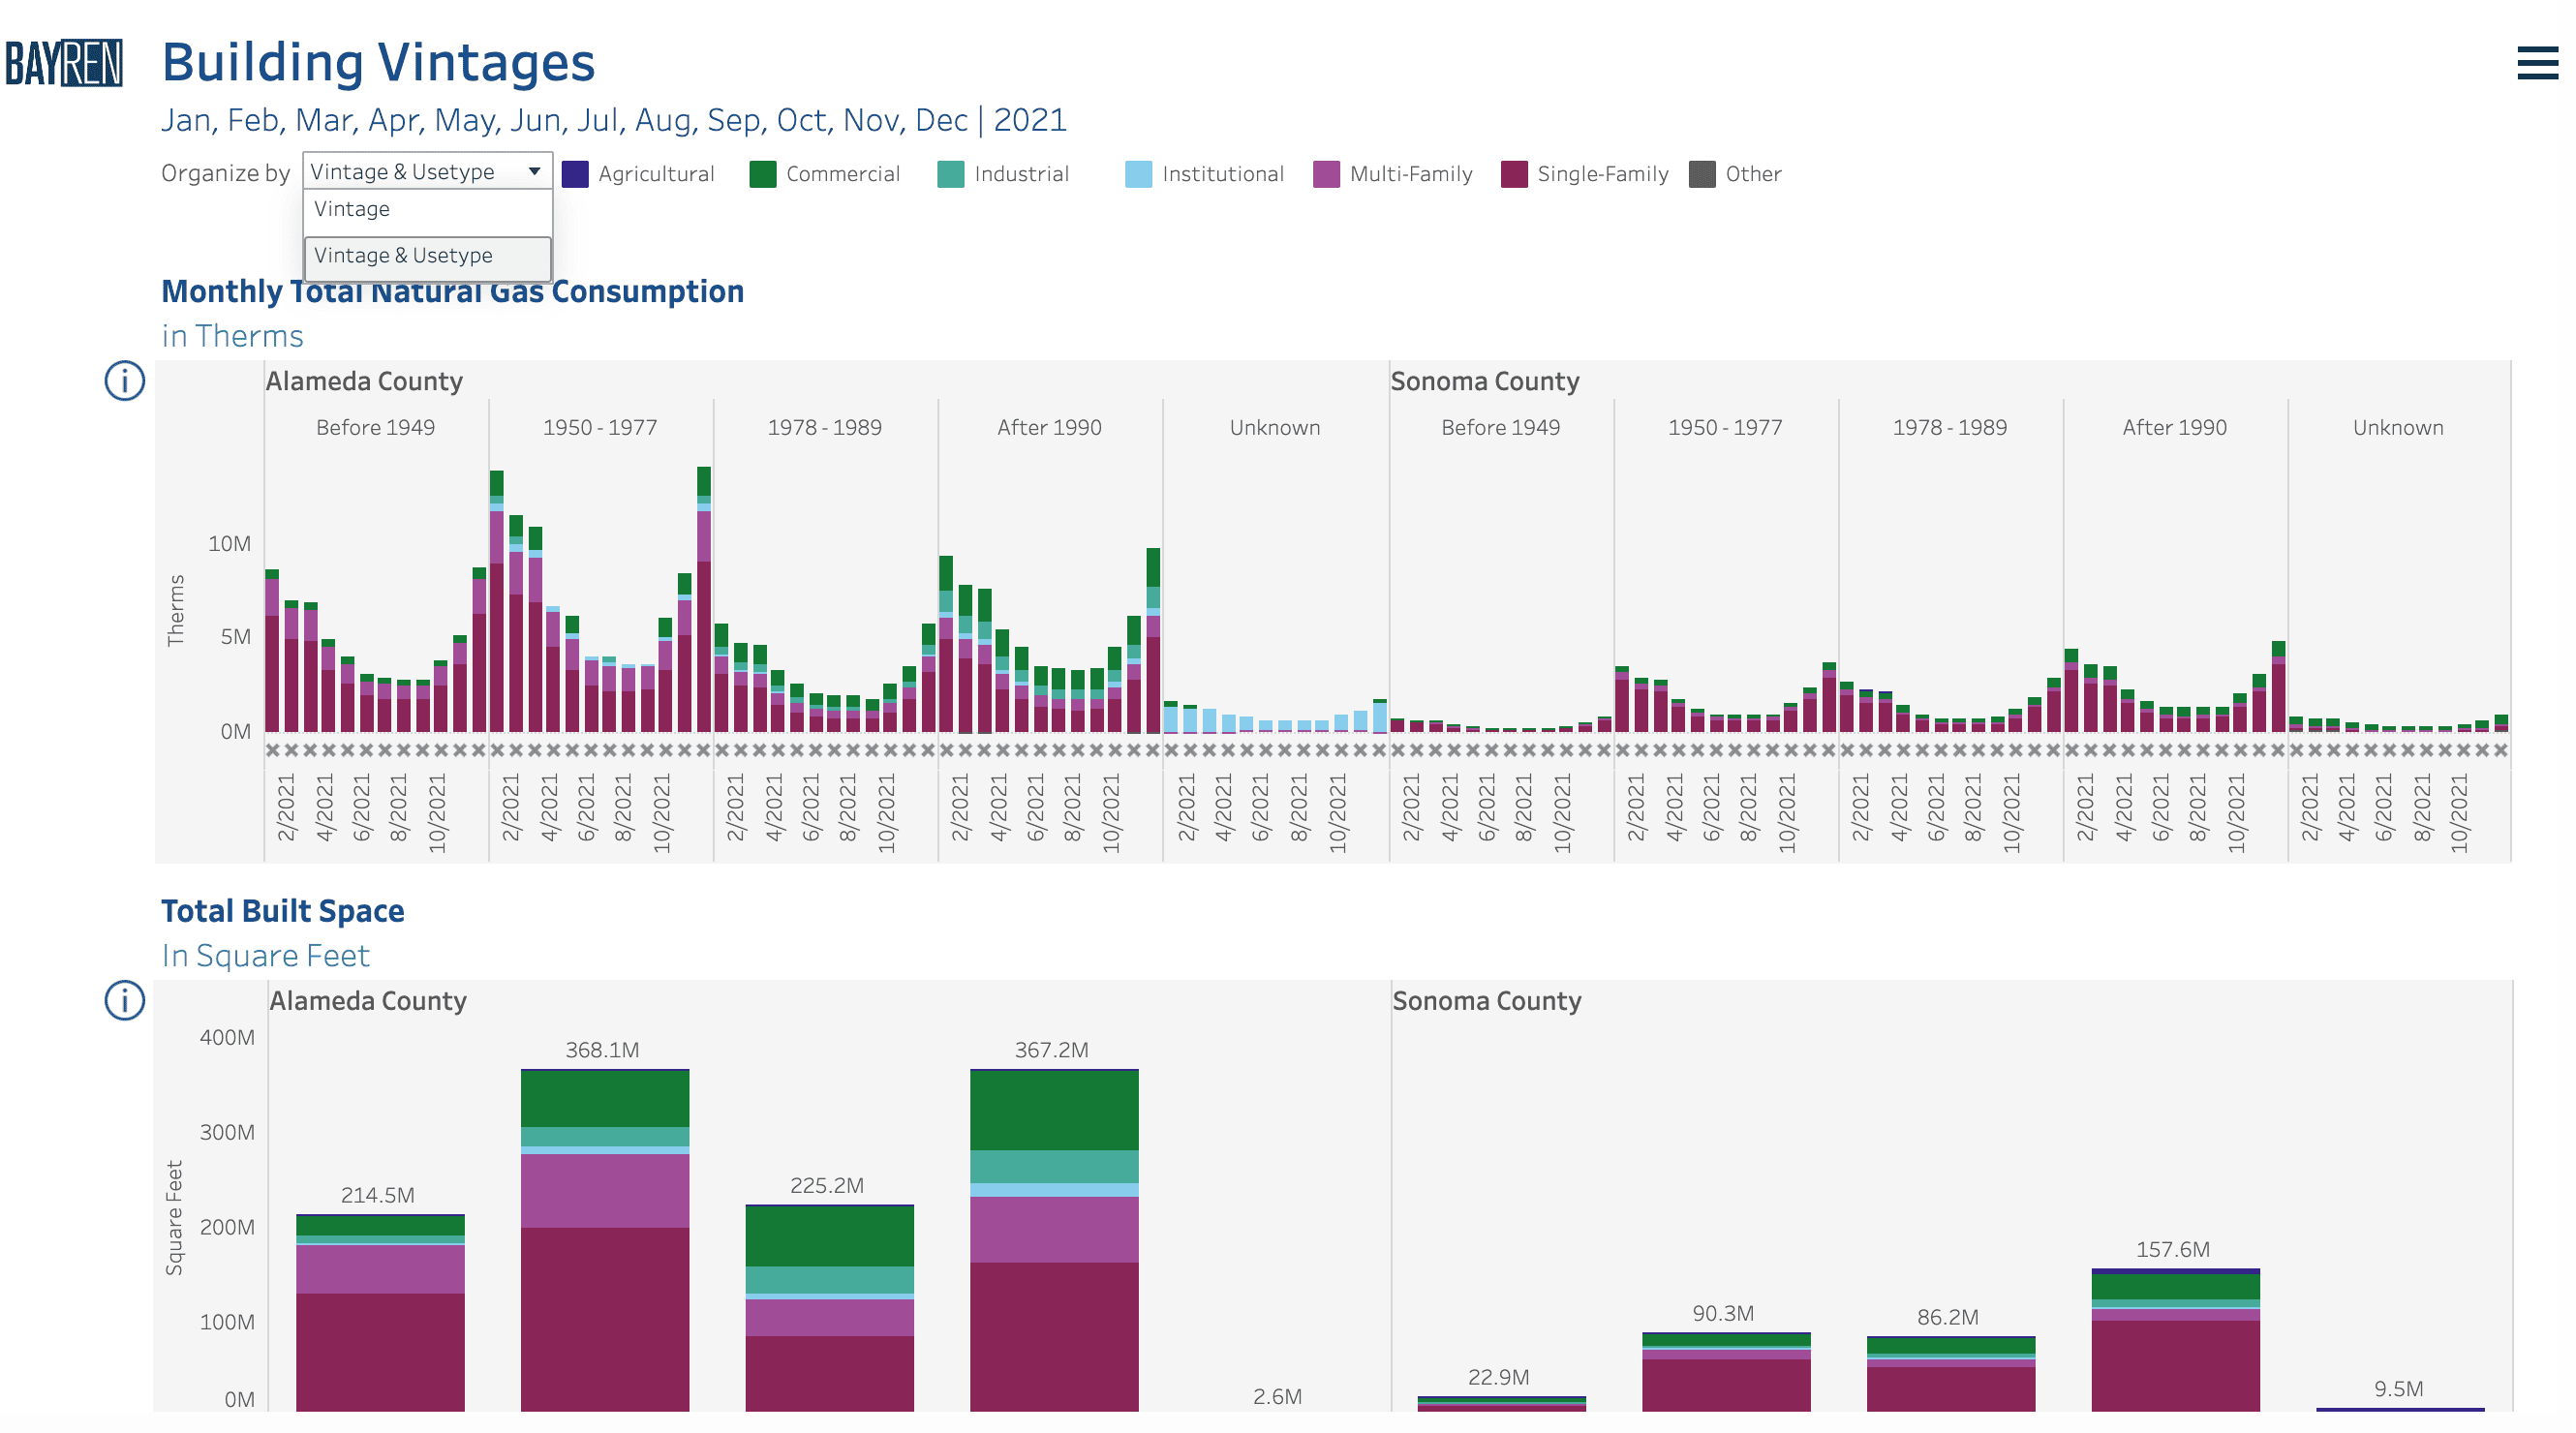Click tallest December bar in Alameda 1950 - 1977
This screenshot has height=1433, width=2576.
click(703, 599)
